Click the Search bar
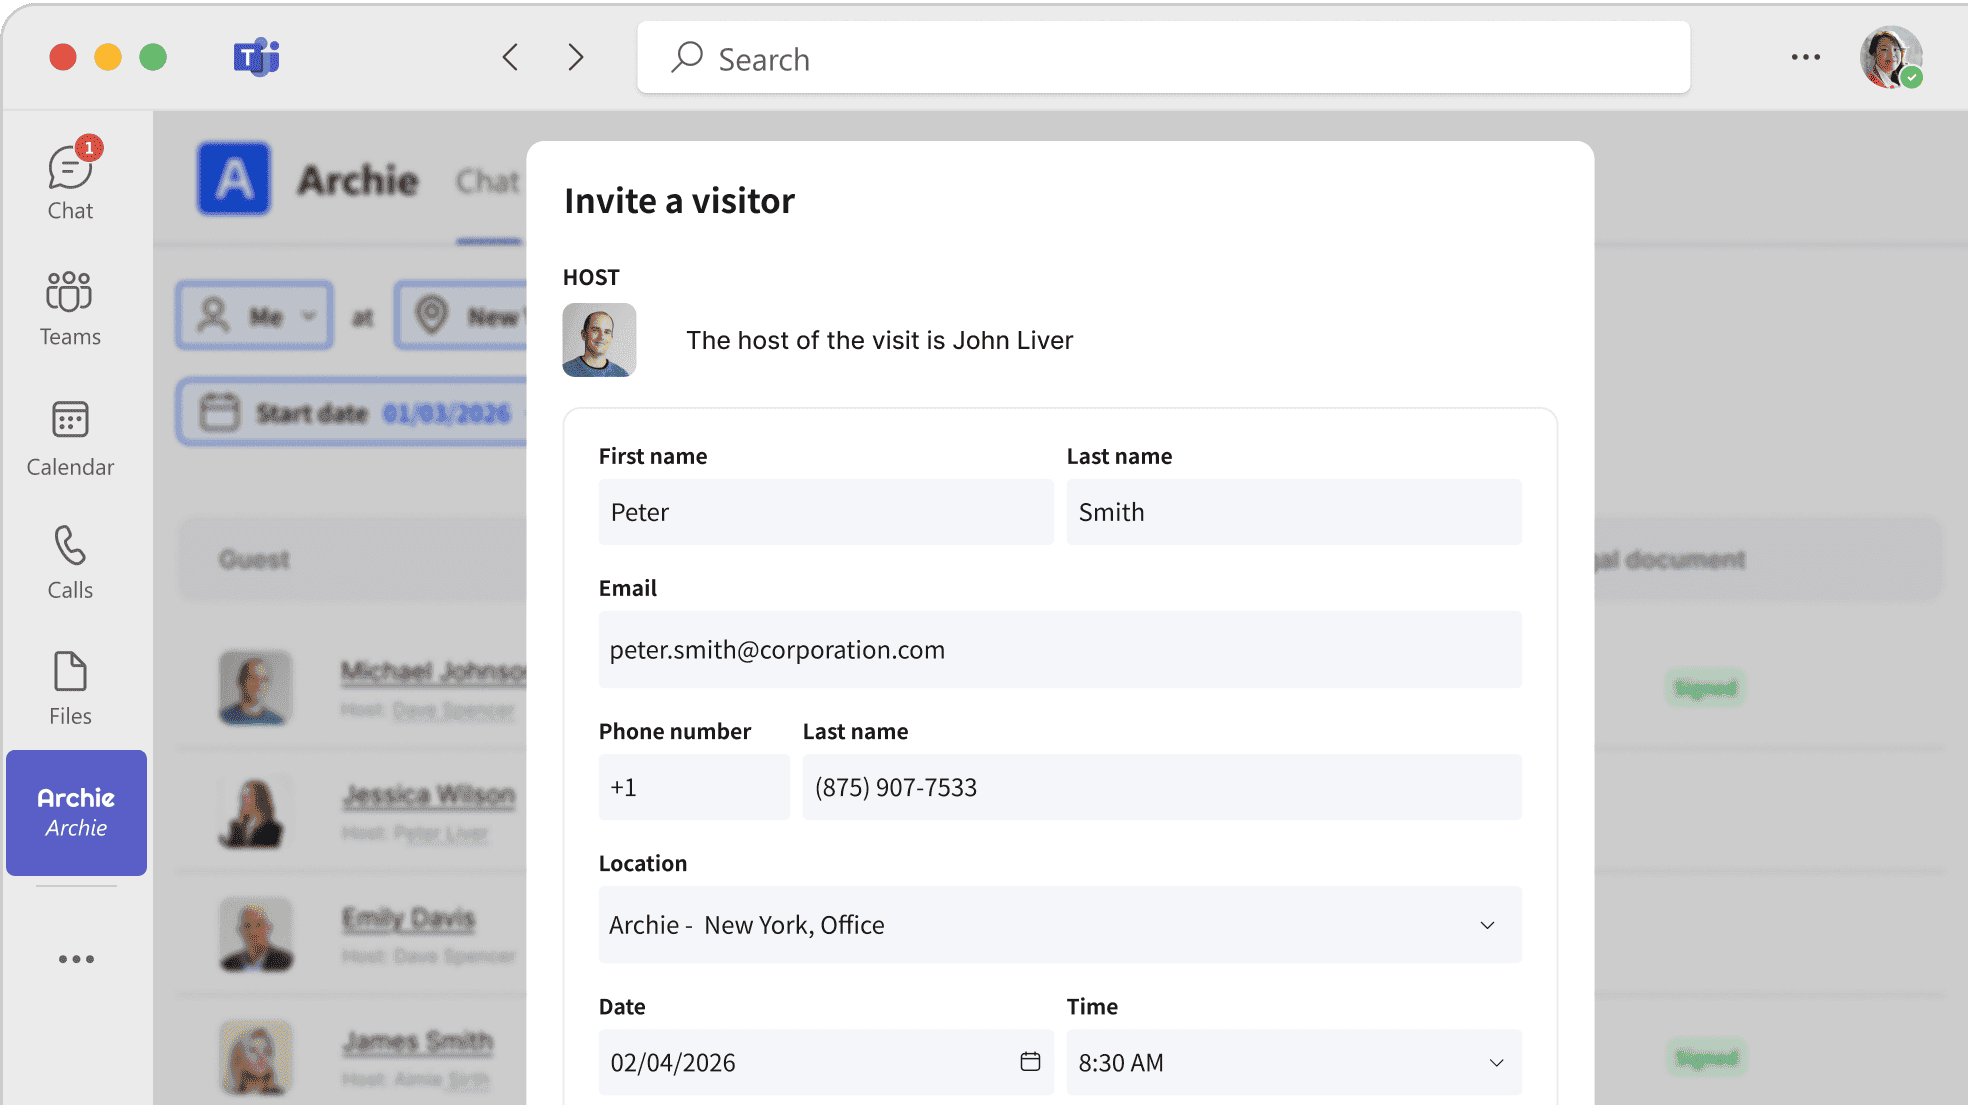Viewport: 1968px width, 1105px height. (x=1160, y=58)
